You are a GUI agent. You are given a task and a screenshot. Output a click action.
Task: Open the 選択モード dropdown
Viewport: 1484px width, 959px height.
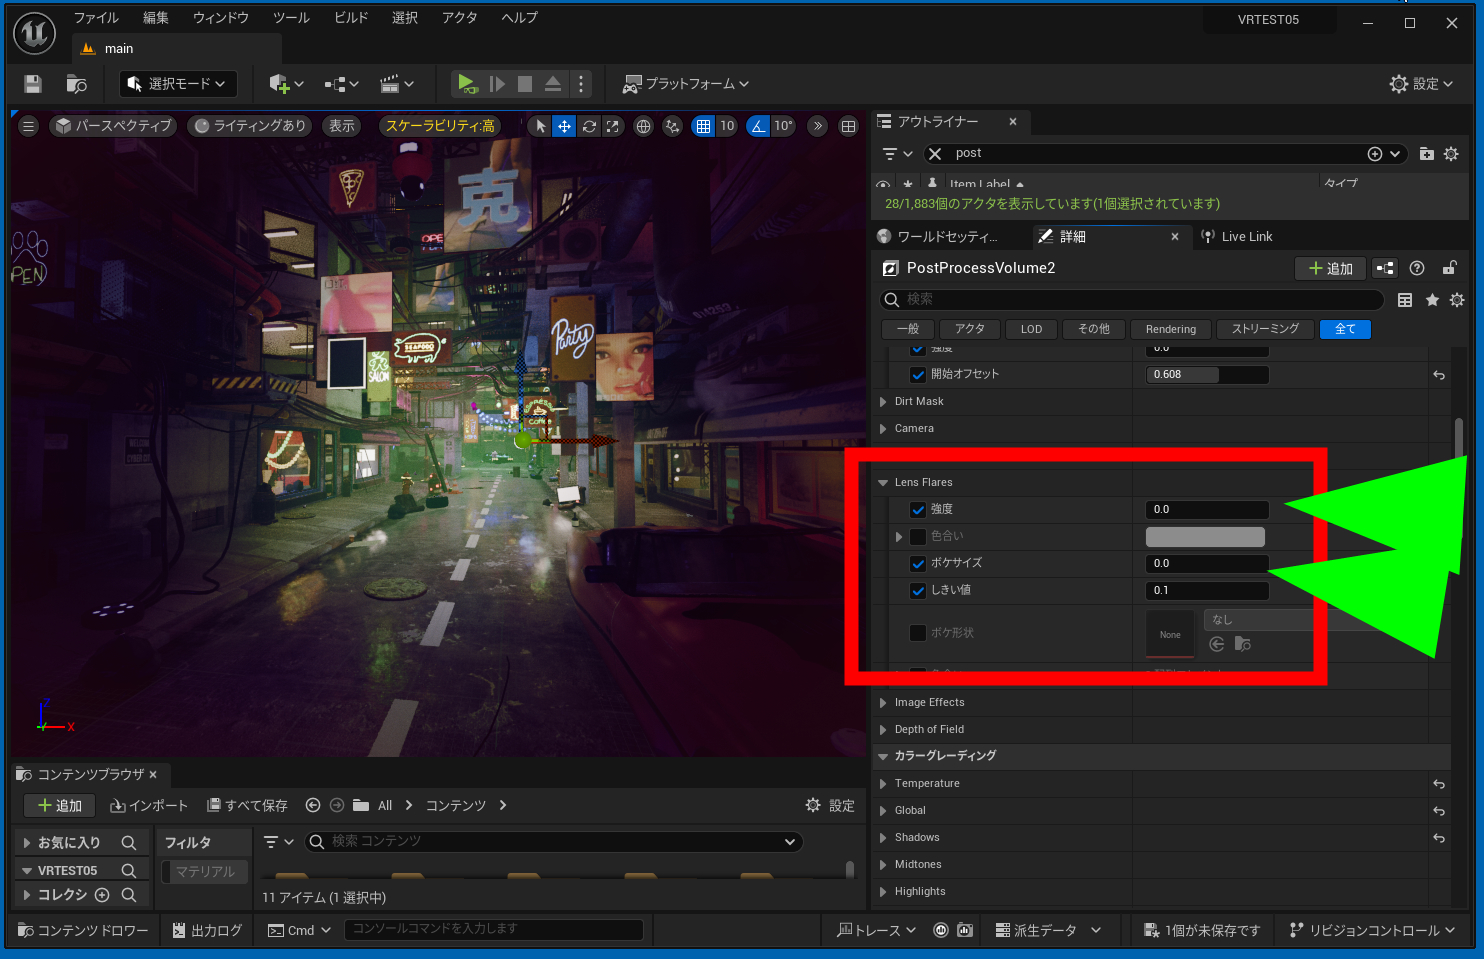[x=178, y=84]
